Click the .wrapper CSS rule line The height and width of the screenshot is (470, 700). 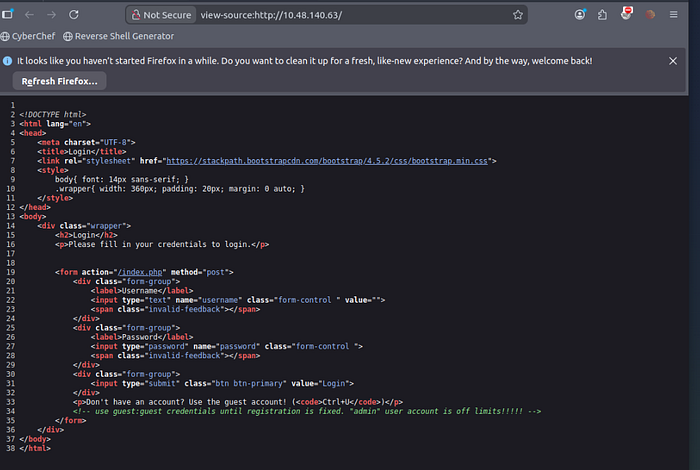pos(180,188)
